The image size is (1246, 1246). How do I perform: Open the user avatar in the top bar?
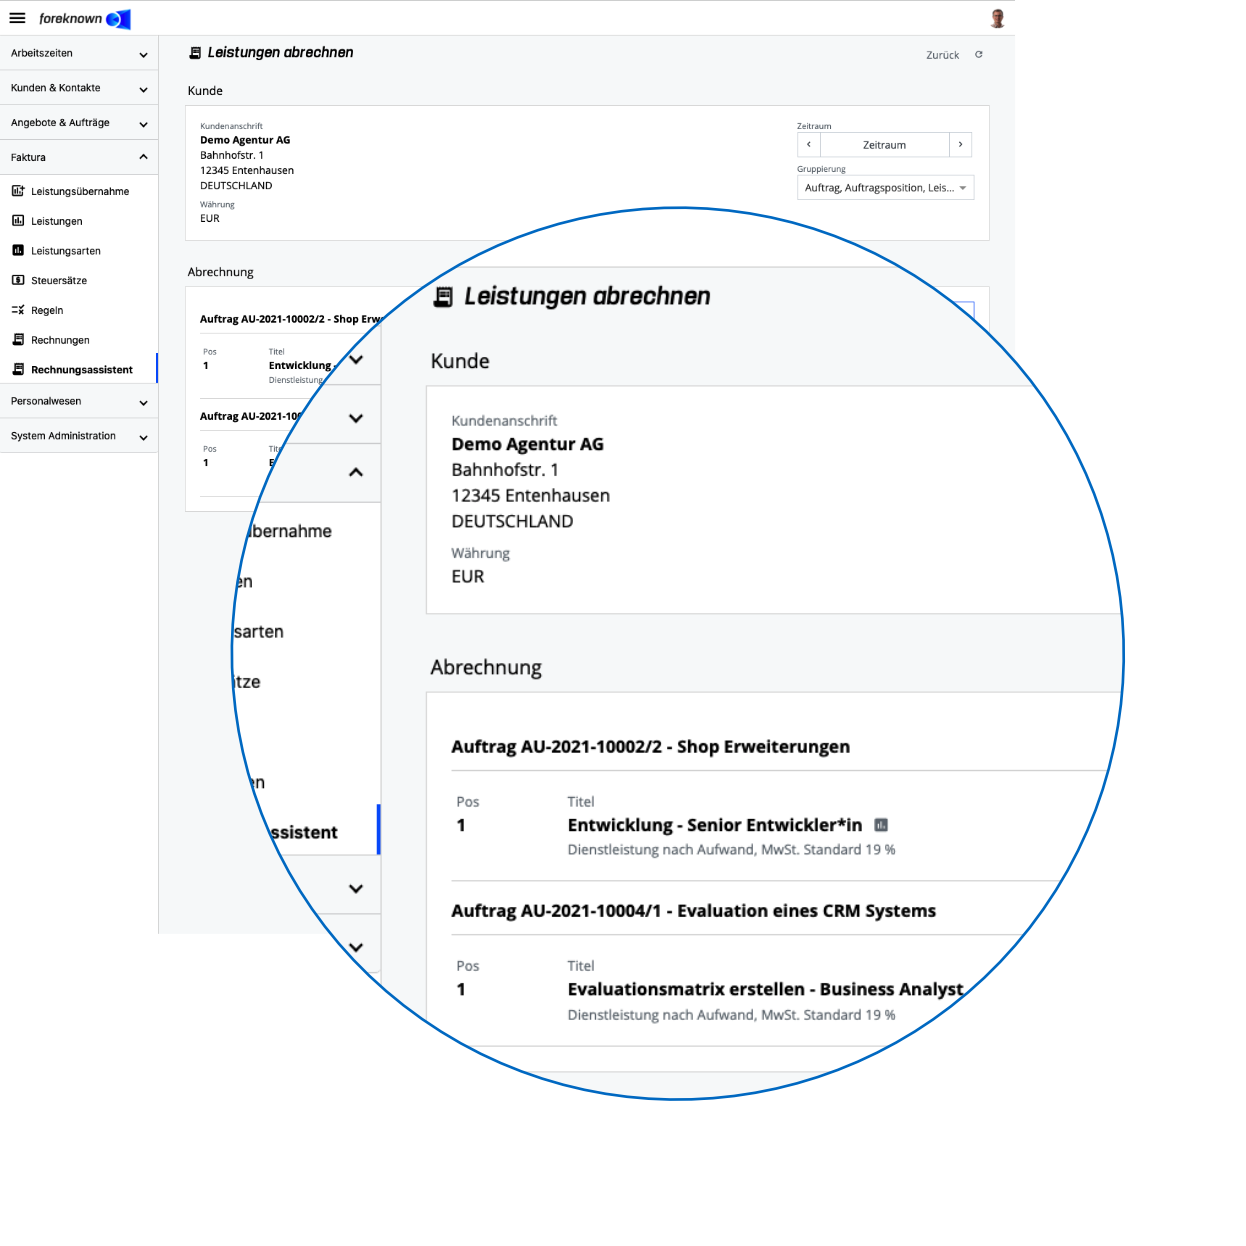[x=995, y=17]
